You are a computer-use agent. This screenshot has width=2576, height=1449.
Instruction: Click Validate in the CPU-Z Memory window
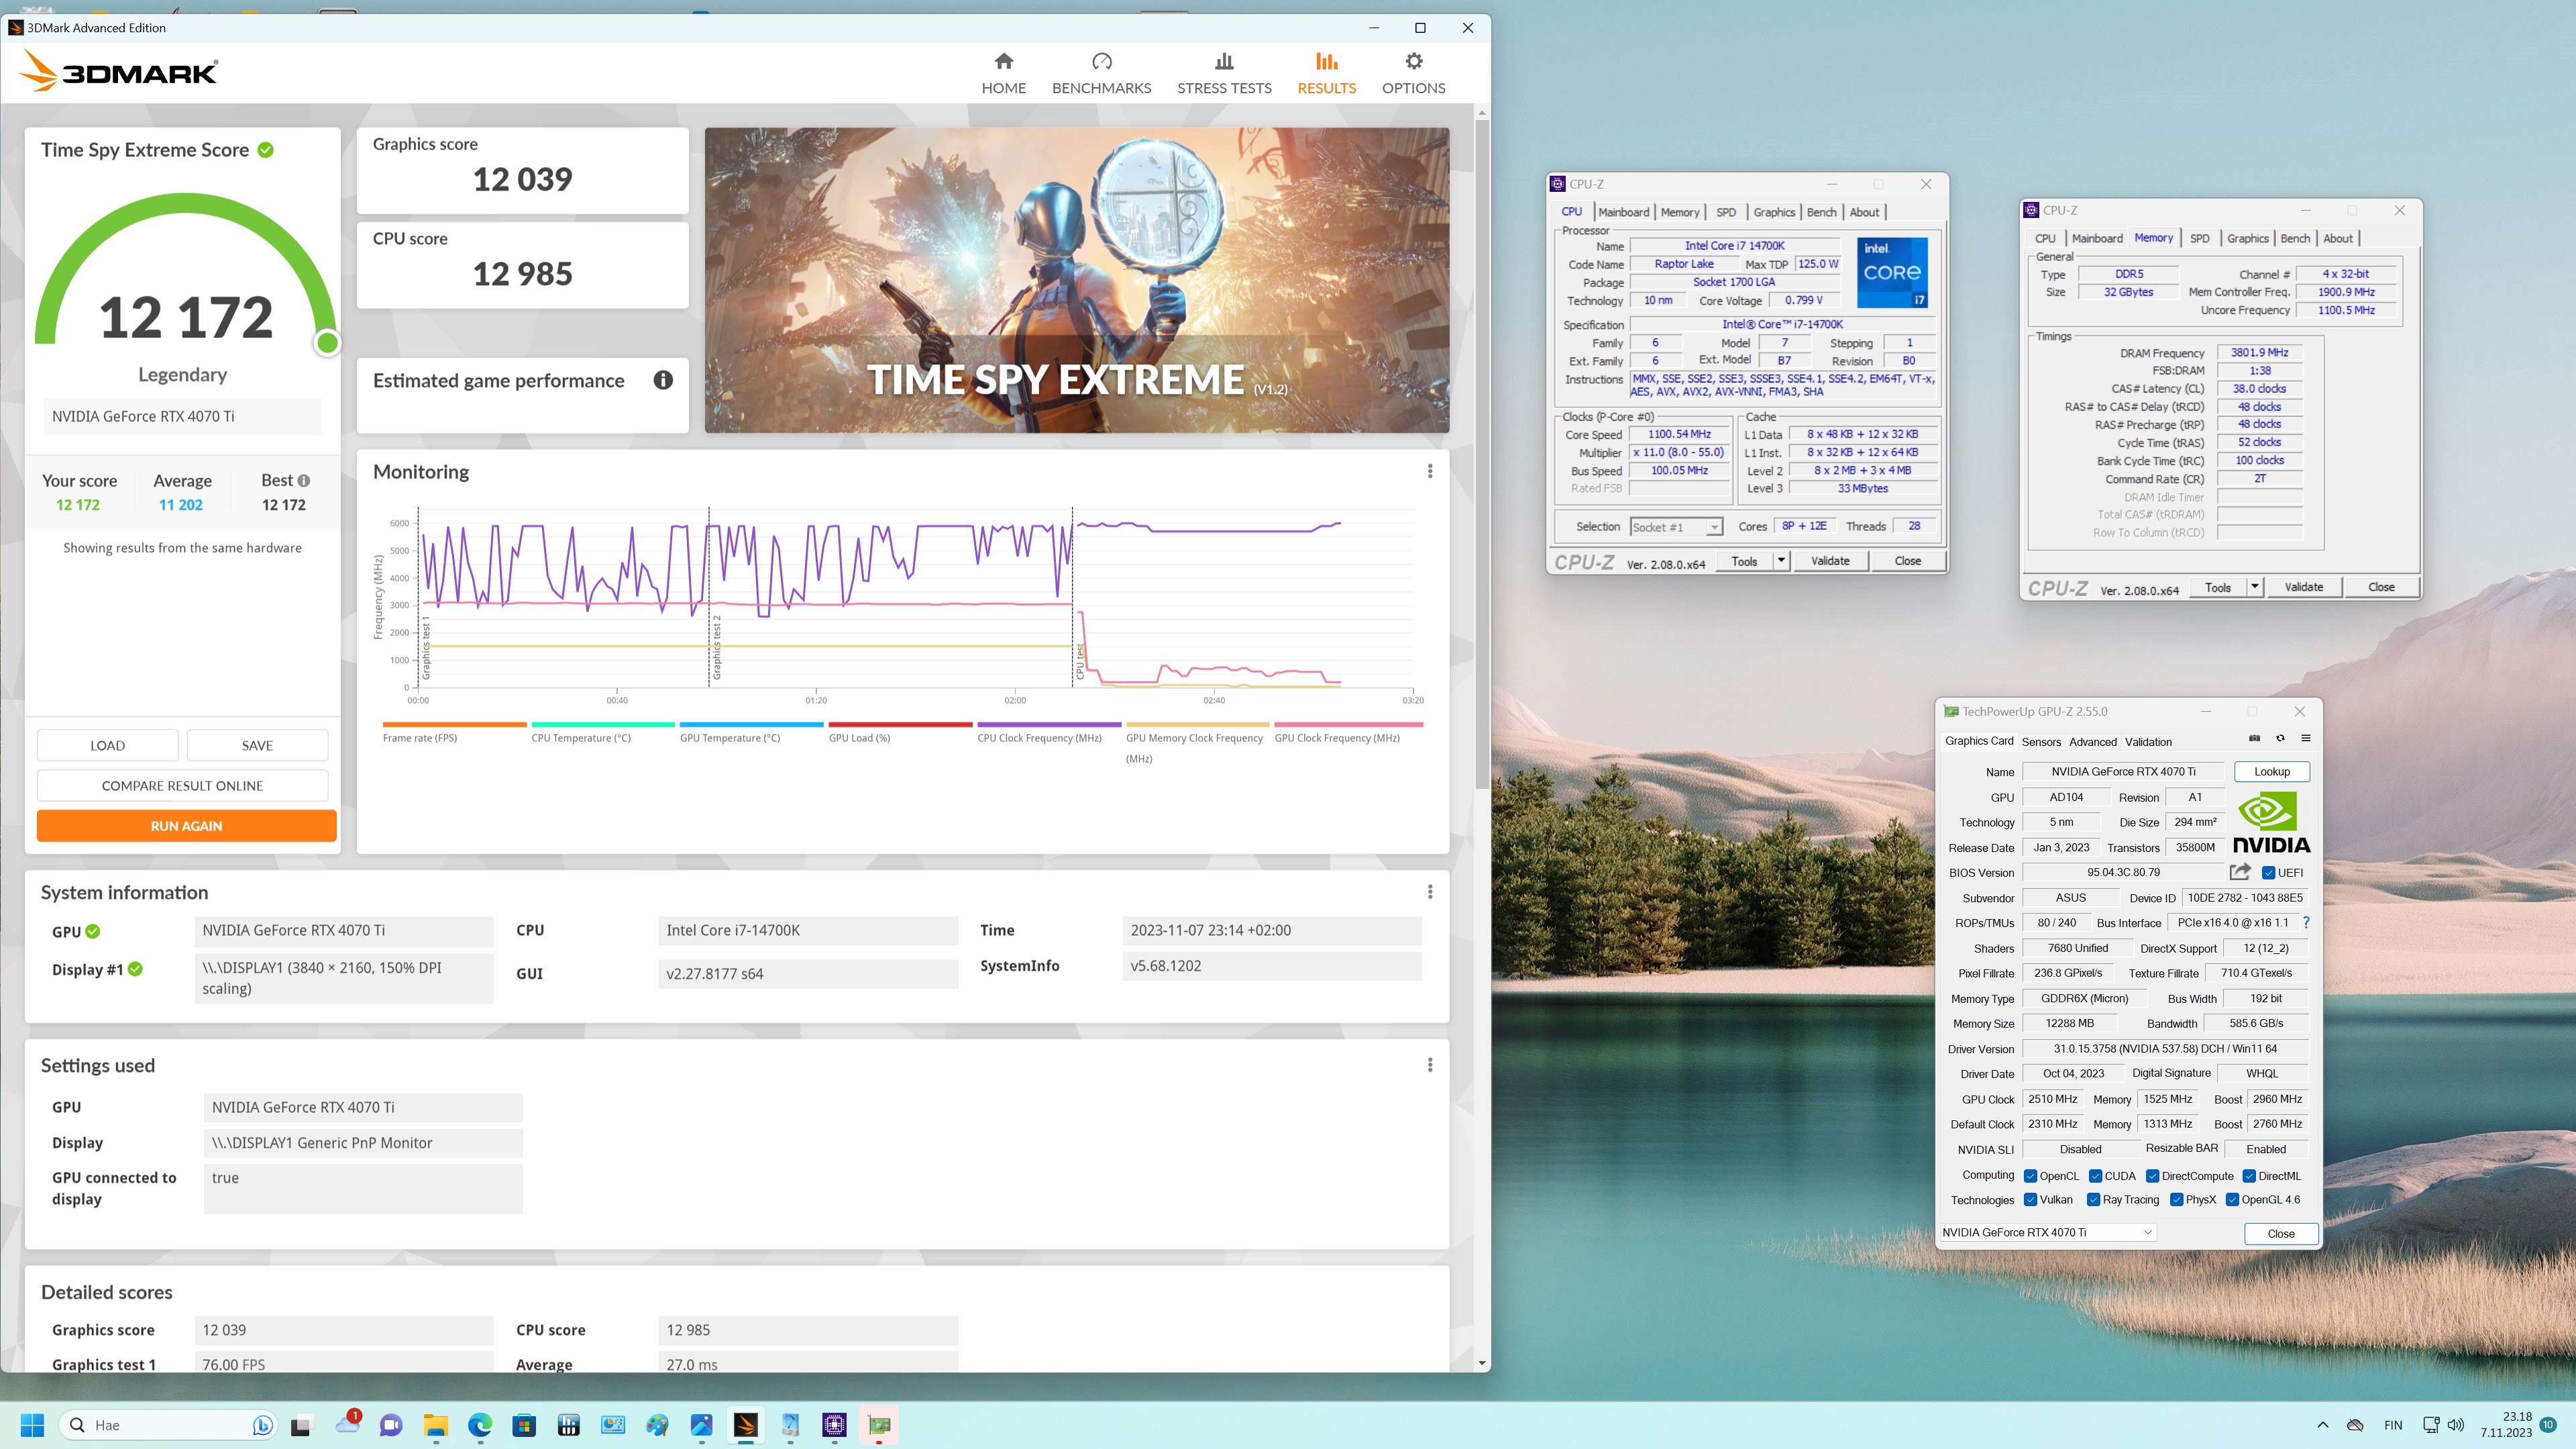pos(2303,587)
